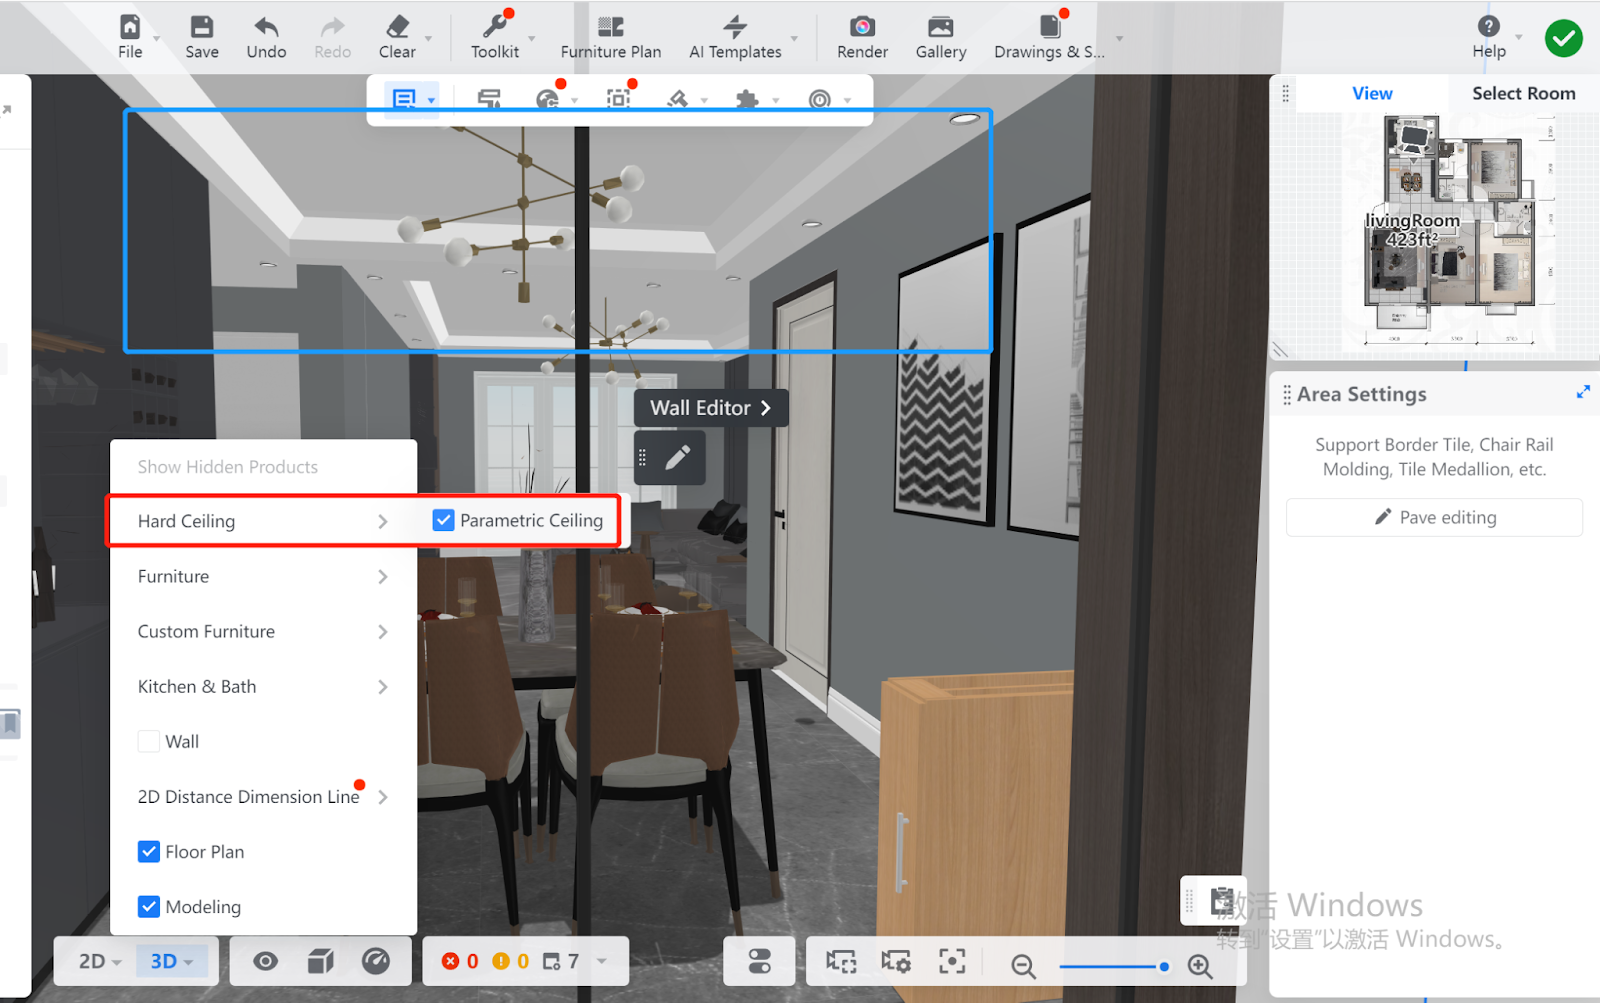Check the Wall checkbox
This screenshot has width=1600, height=1003.
coord(148,741)
